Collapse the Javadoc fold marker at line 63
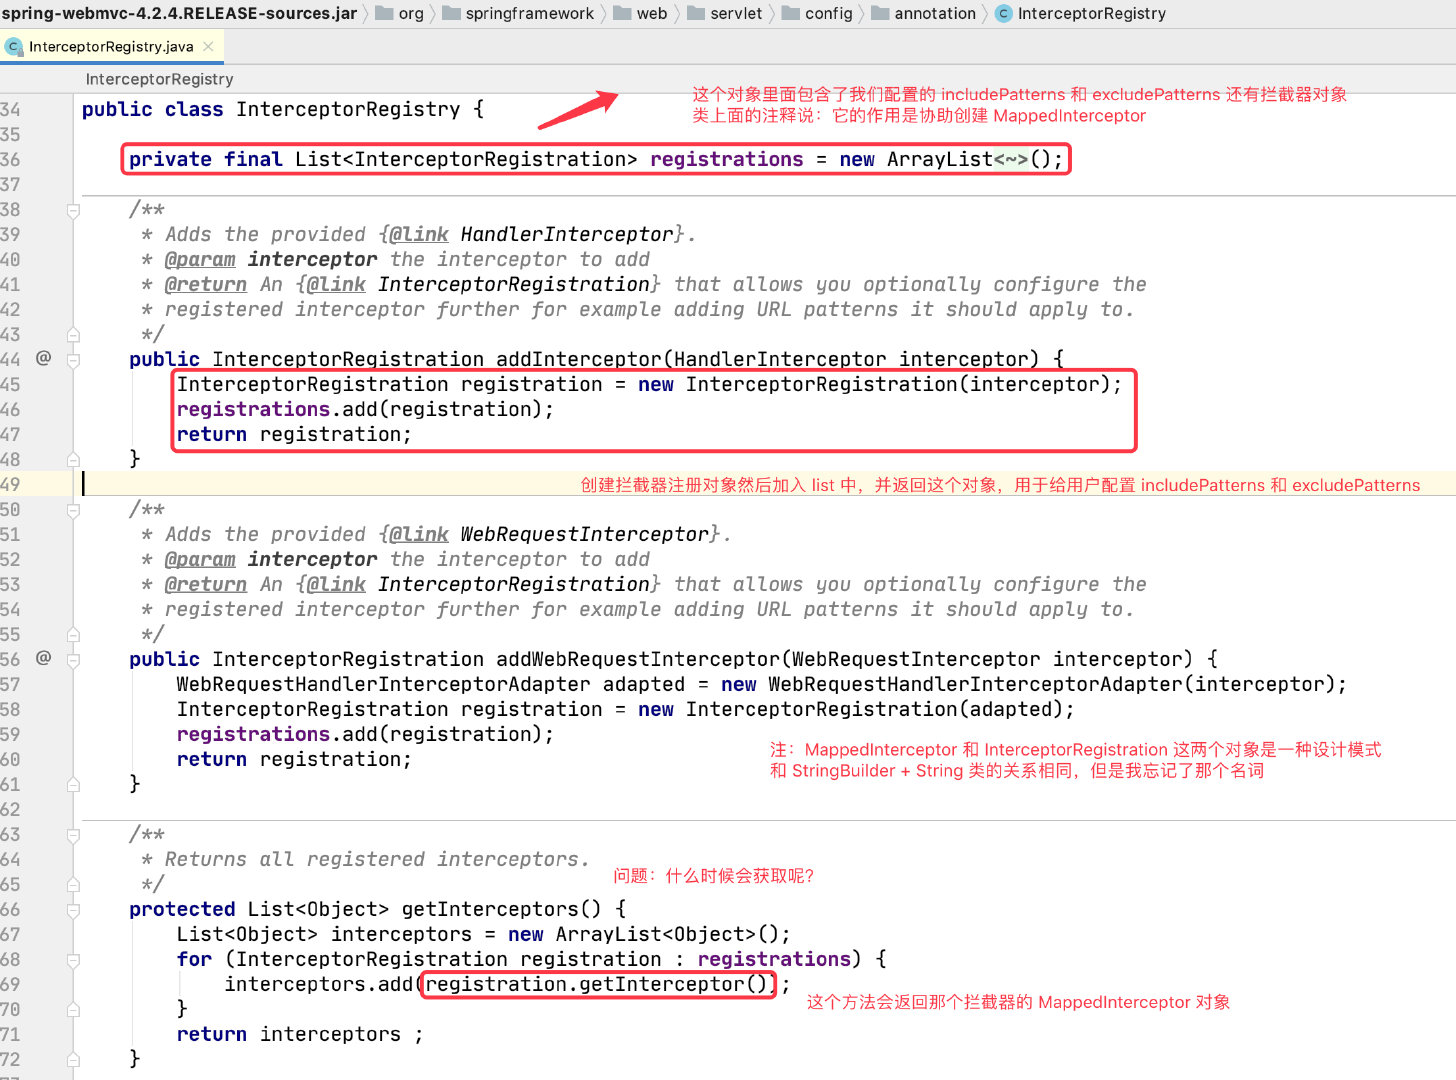Image resolution: width=1456 pixels, height=1080 pixels. click(73, 835)
